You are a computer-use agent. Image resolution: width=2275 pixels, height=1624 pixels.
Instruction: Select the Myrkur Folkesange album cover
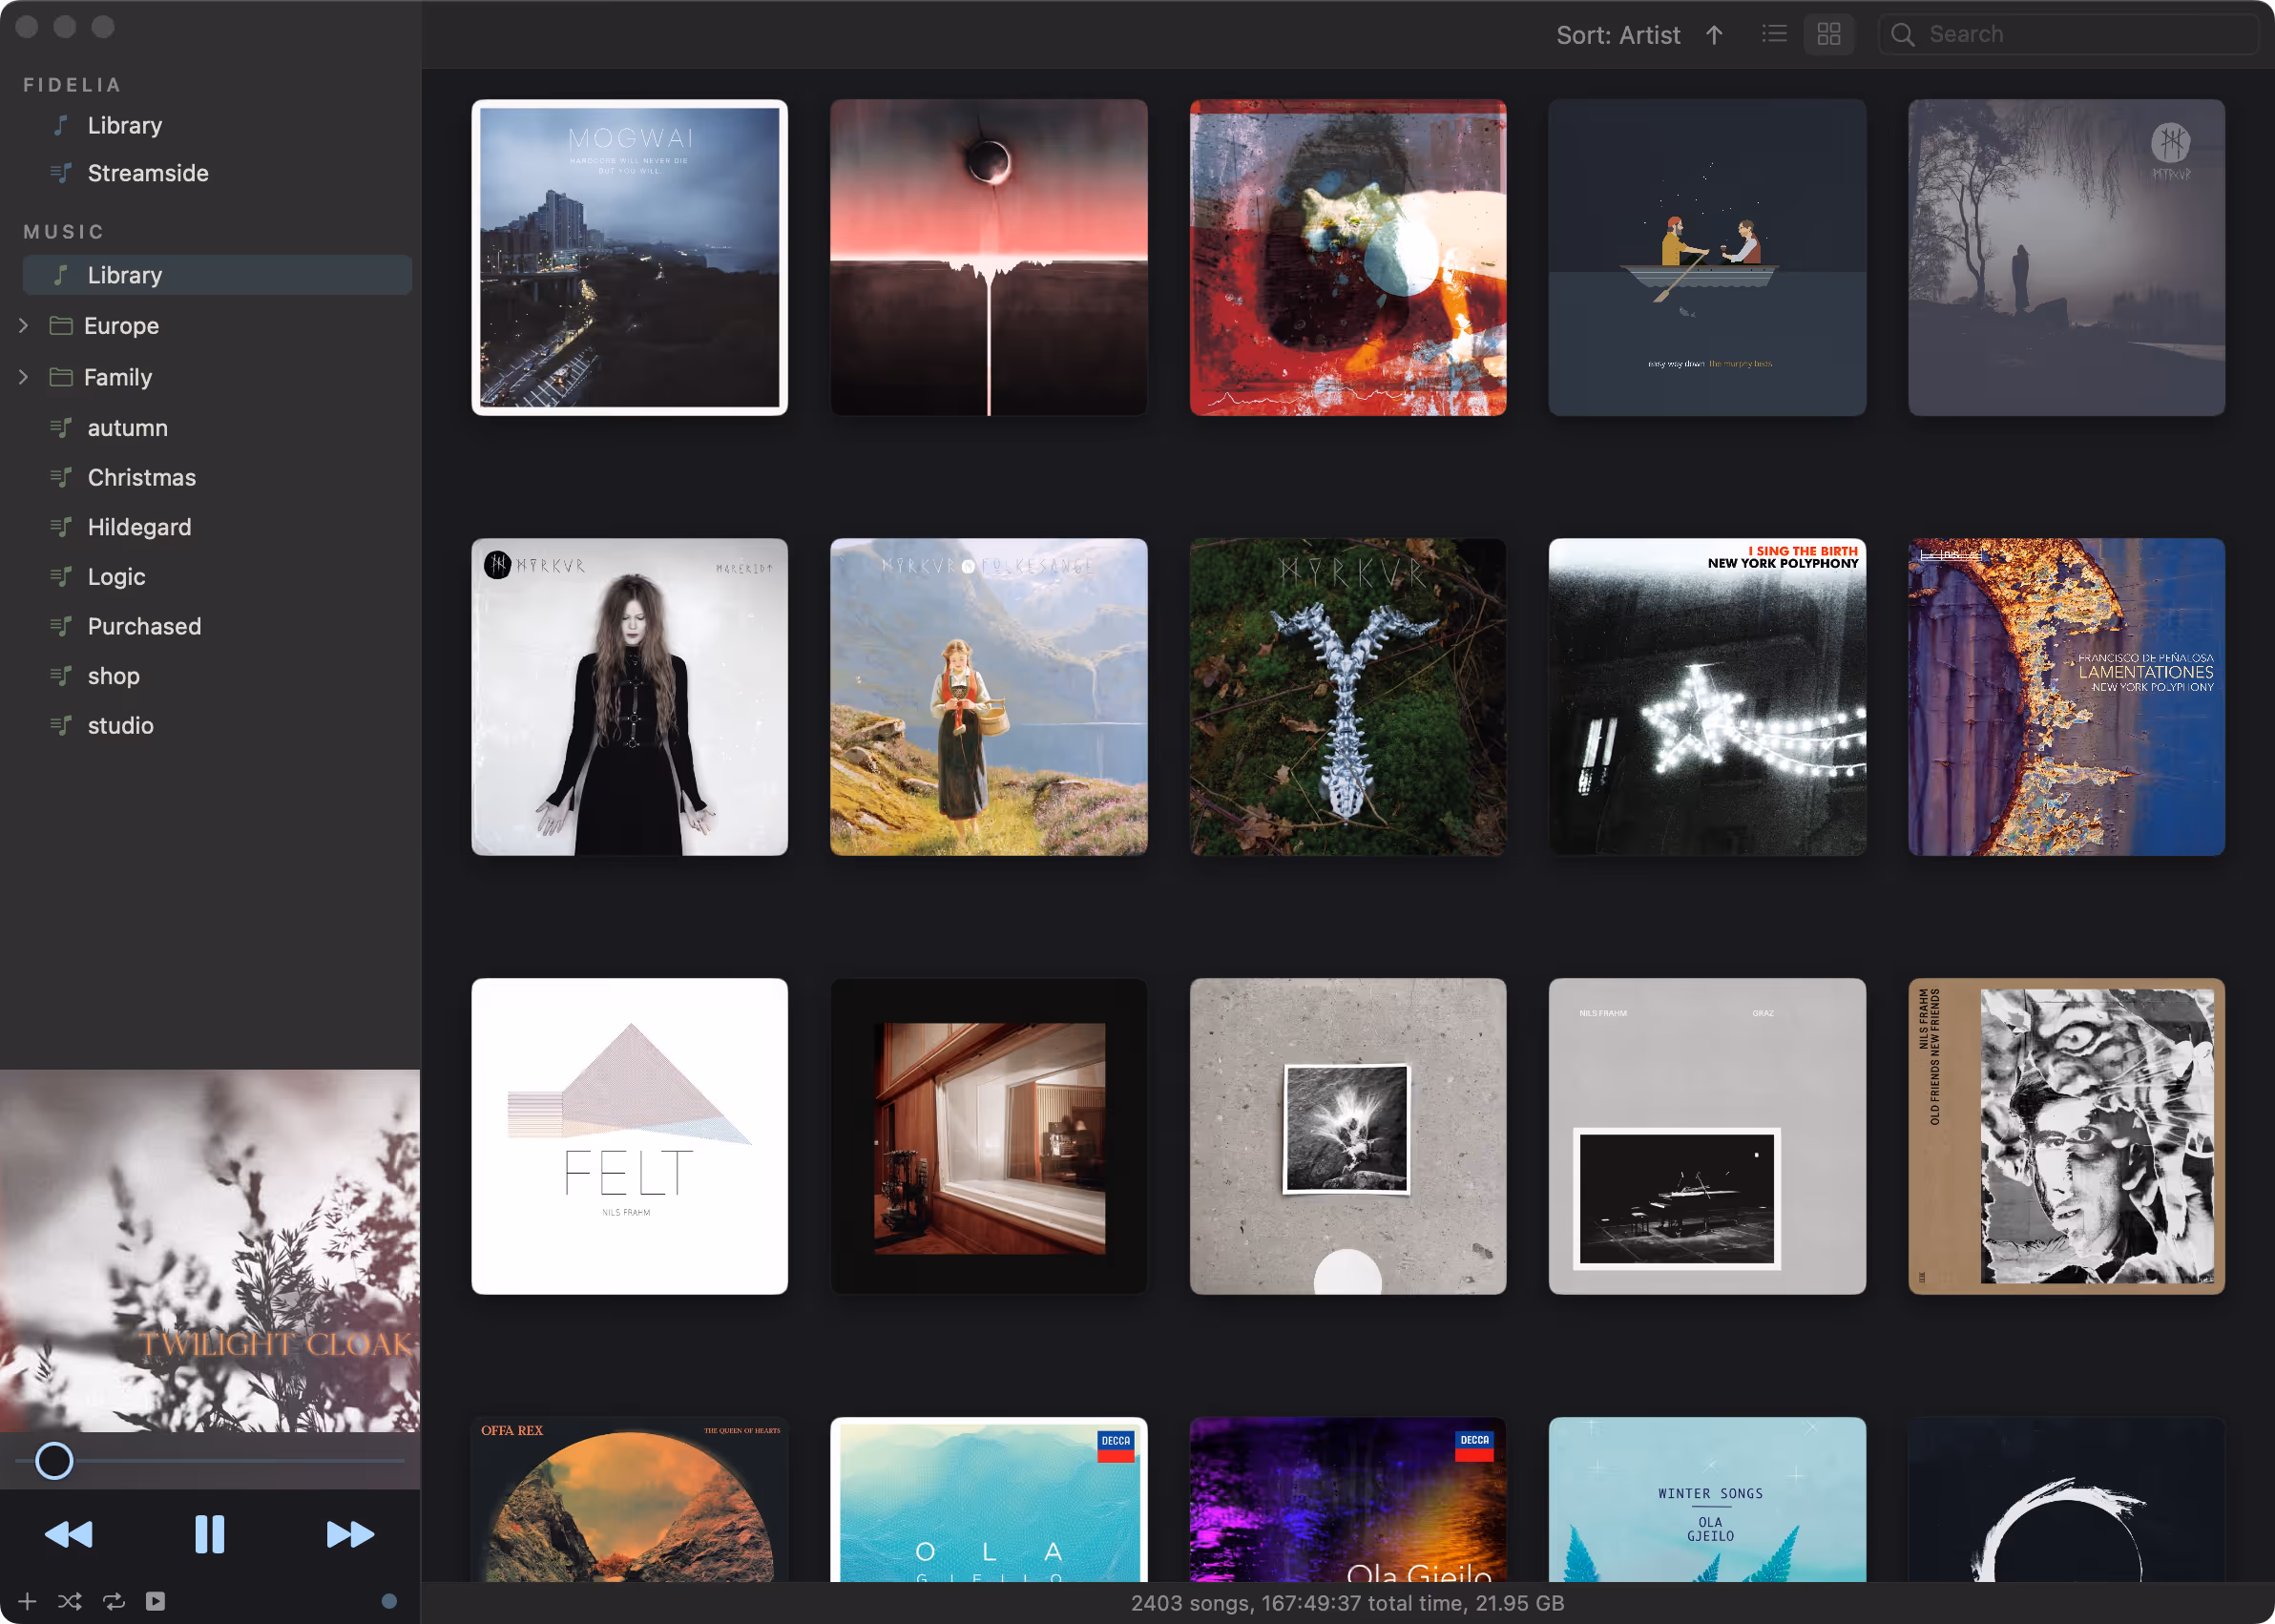989,697
